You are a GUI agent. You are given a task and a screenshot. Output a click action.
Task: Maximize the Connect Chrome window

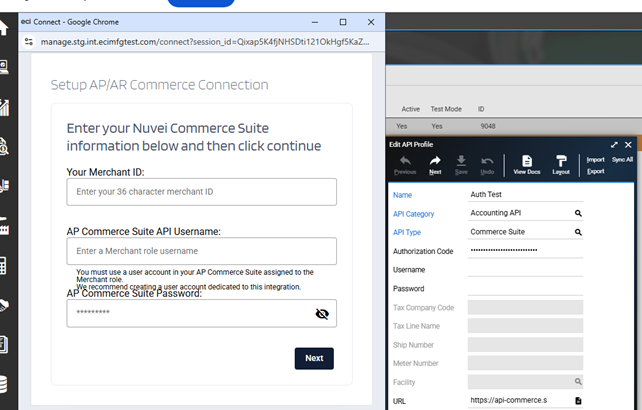point(343,22)
